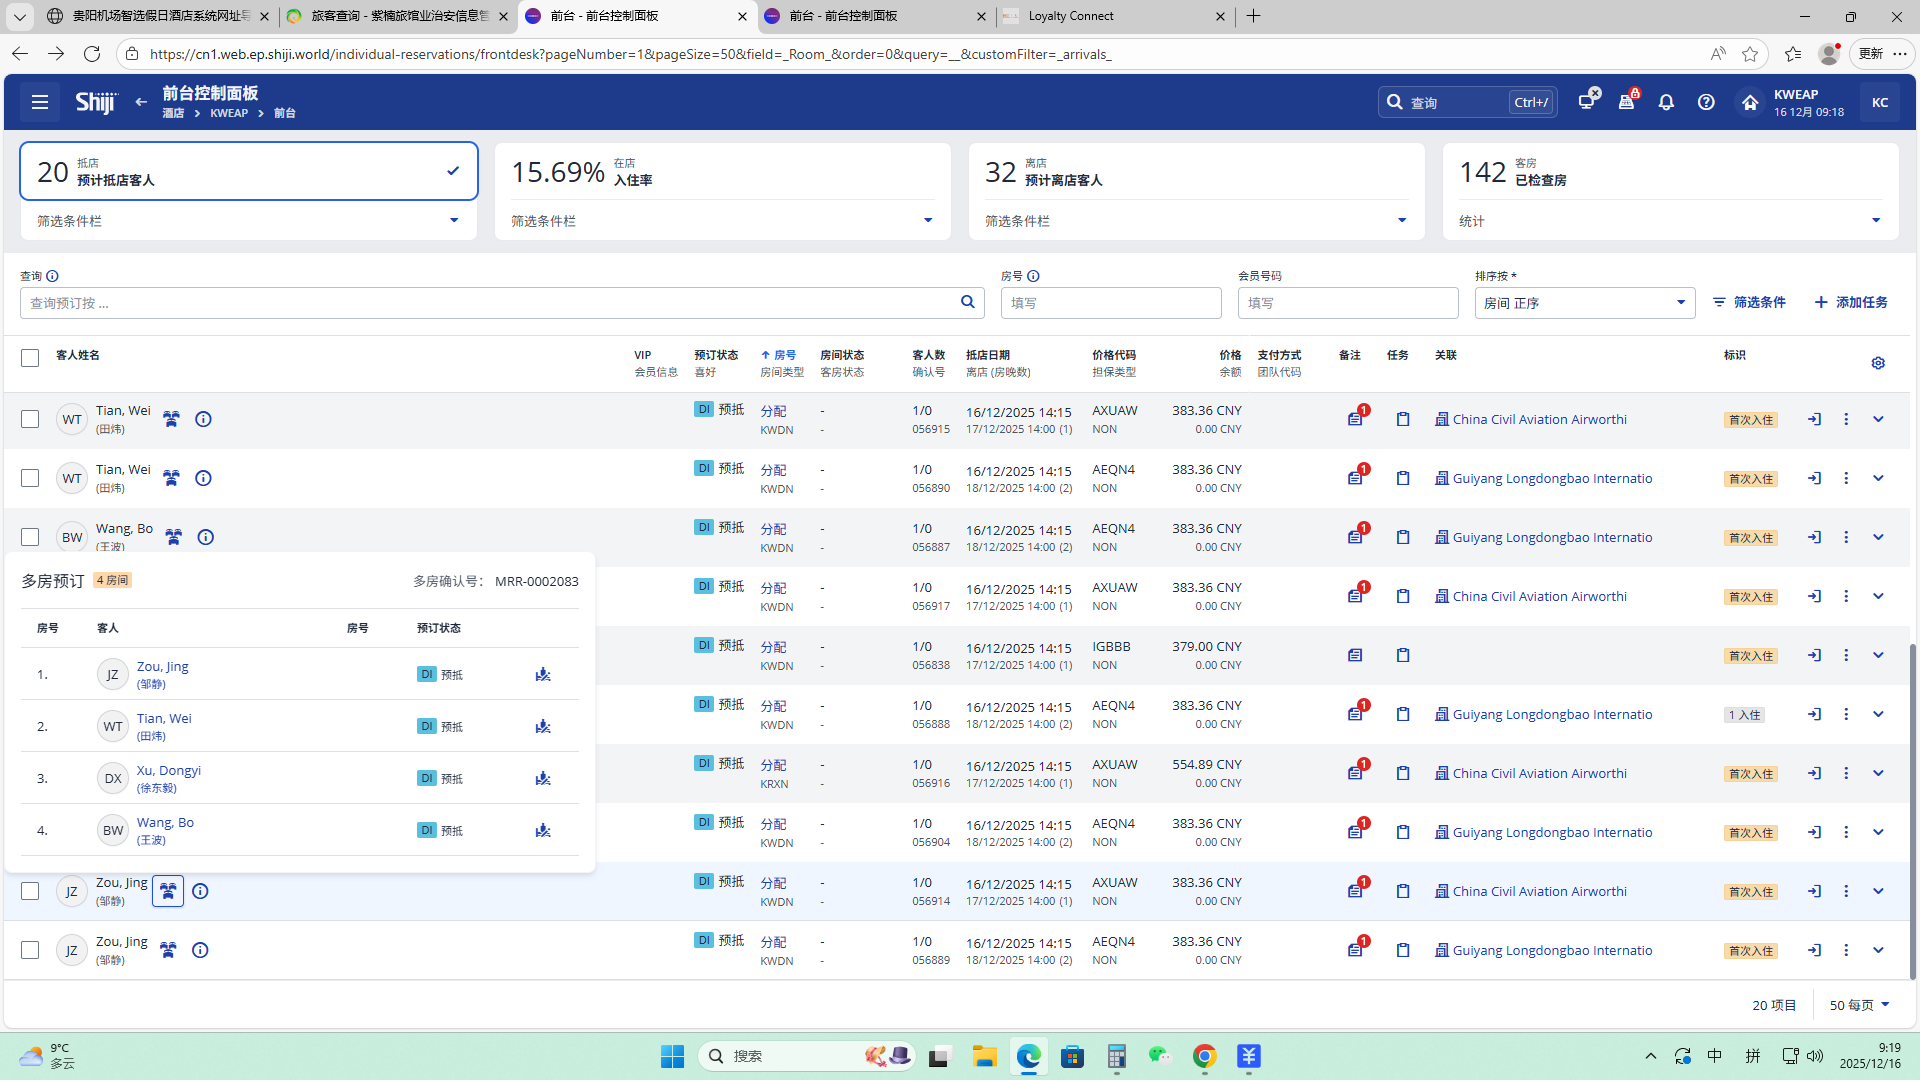The image size is (1920, 1080).
Task: Click the notification bell icon
Action: pyautogui.click(x=1666, y=102)
